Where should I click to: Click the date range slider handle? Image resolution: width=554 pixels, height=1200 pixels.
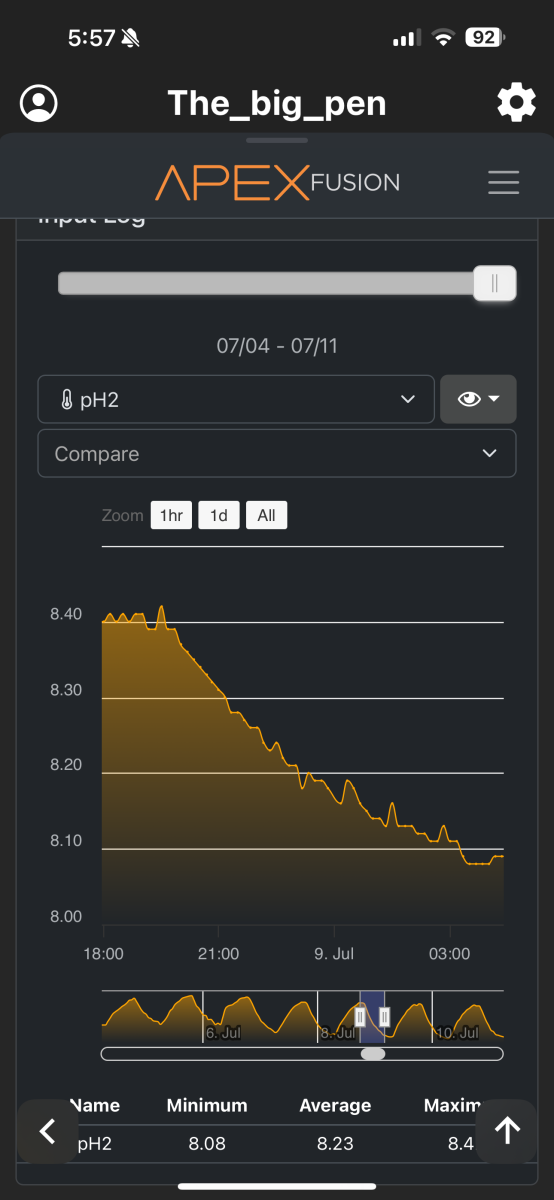(x=494, y=284)
